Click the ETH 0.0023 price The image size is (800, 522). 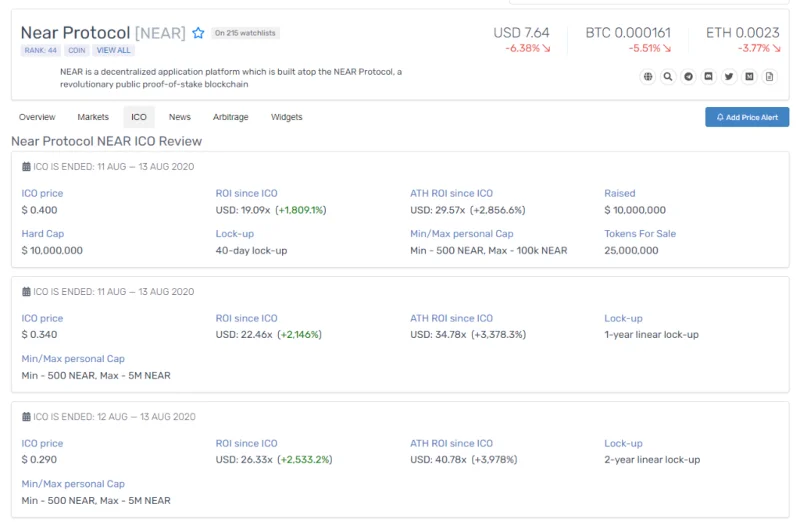(742, 33)
